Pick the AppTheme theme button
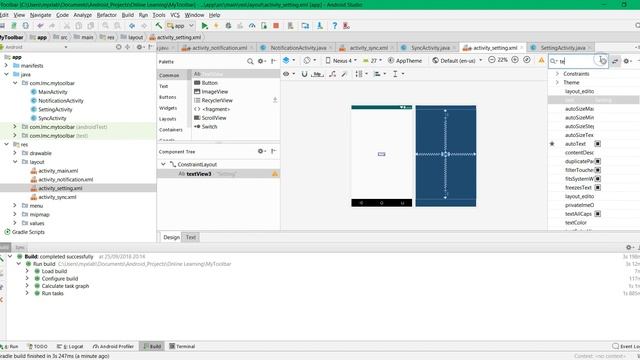The width and height of the screenshot is (640, 360). [405, 60]
